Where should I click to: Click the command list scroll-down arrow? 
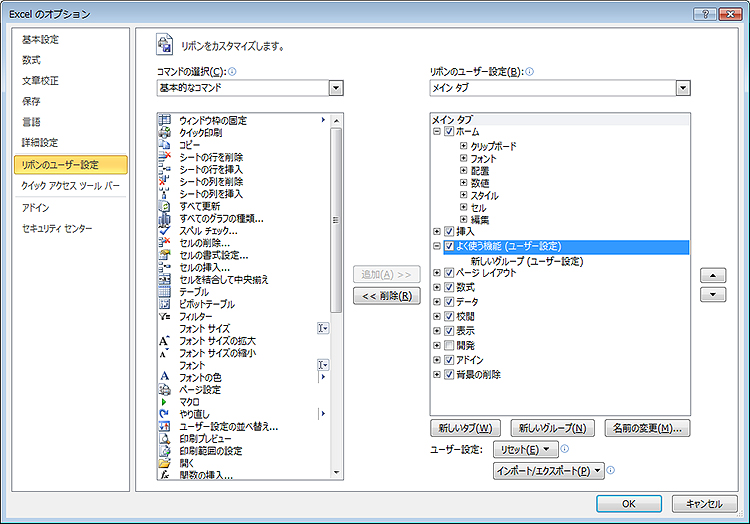click(336, 472)
